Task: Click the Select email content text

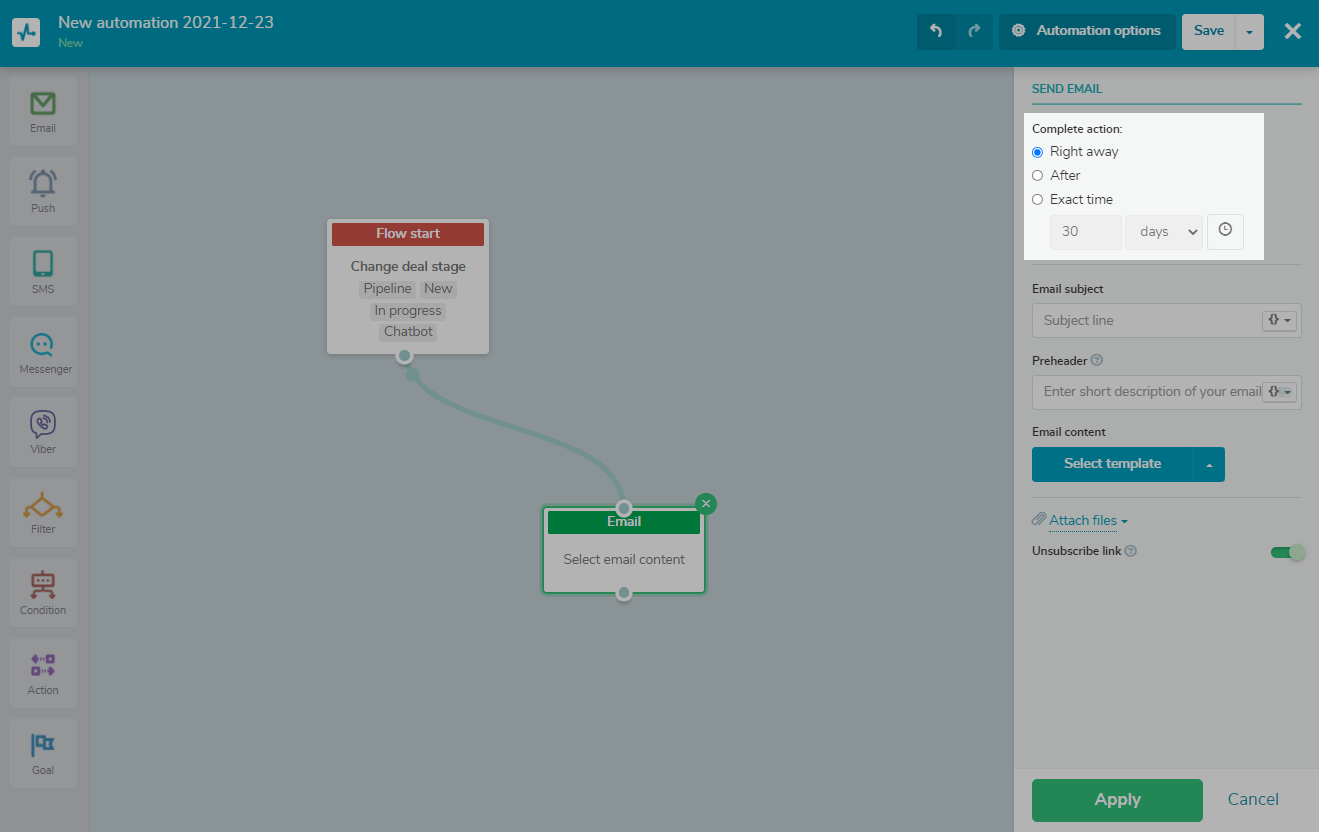Action: pos(624,559)
